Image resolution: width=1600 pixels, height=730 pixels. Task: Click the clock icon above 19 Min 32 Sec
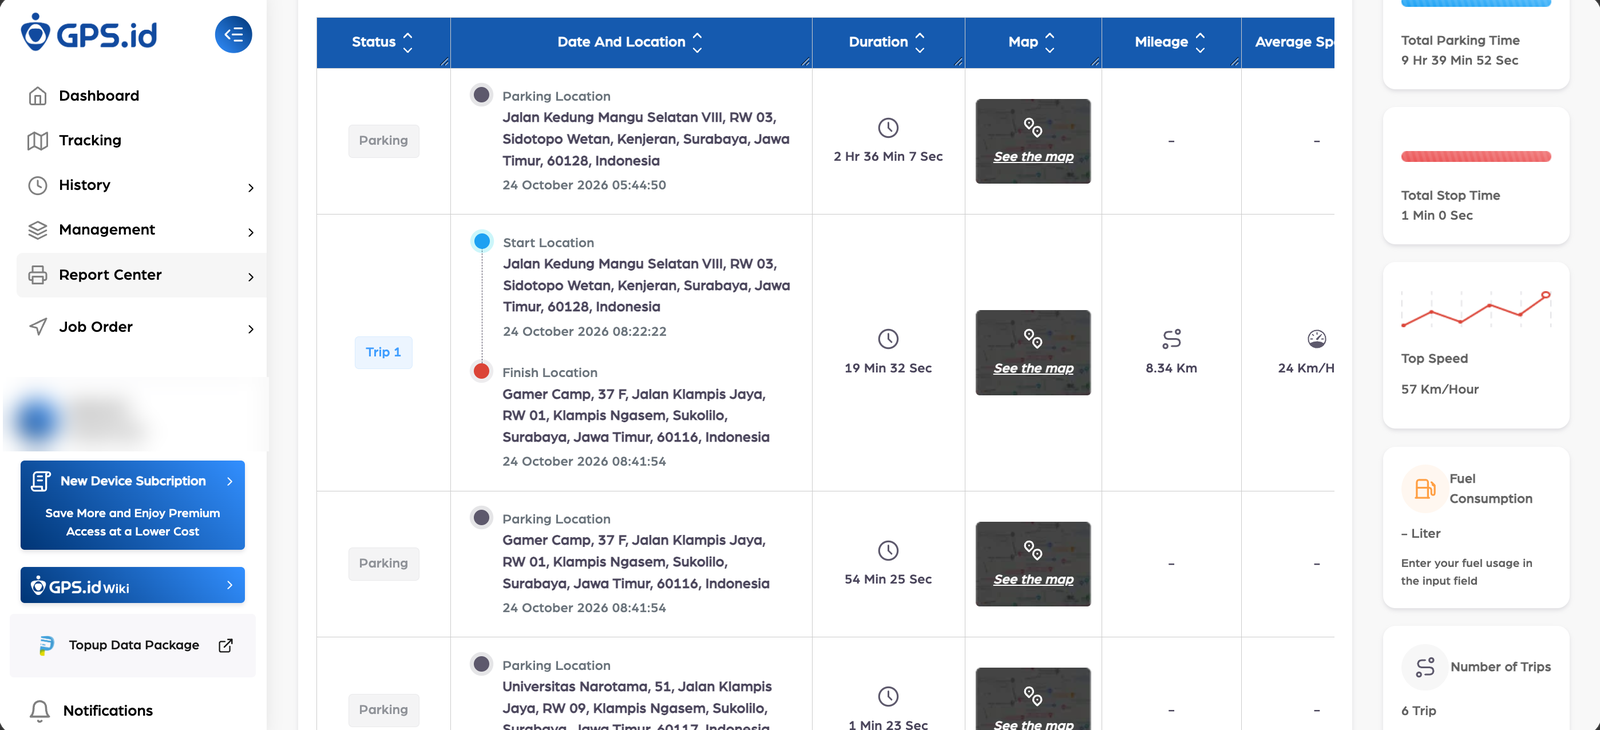click(888, 339)
